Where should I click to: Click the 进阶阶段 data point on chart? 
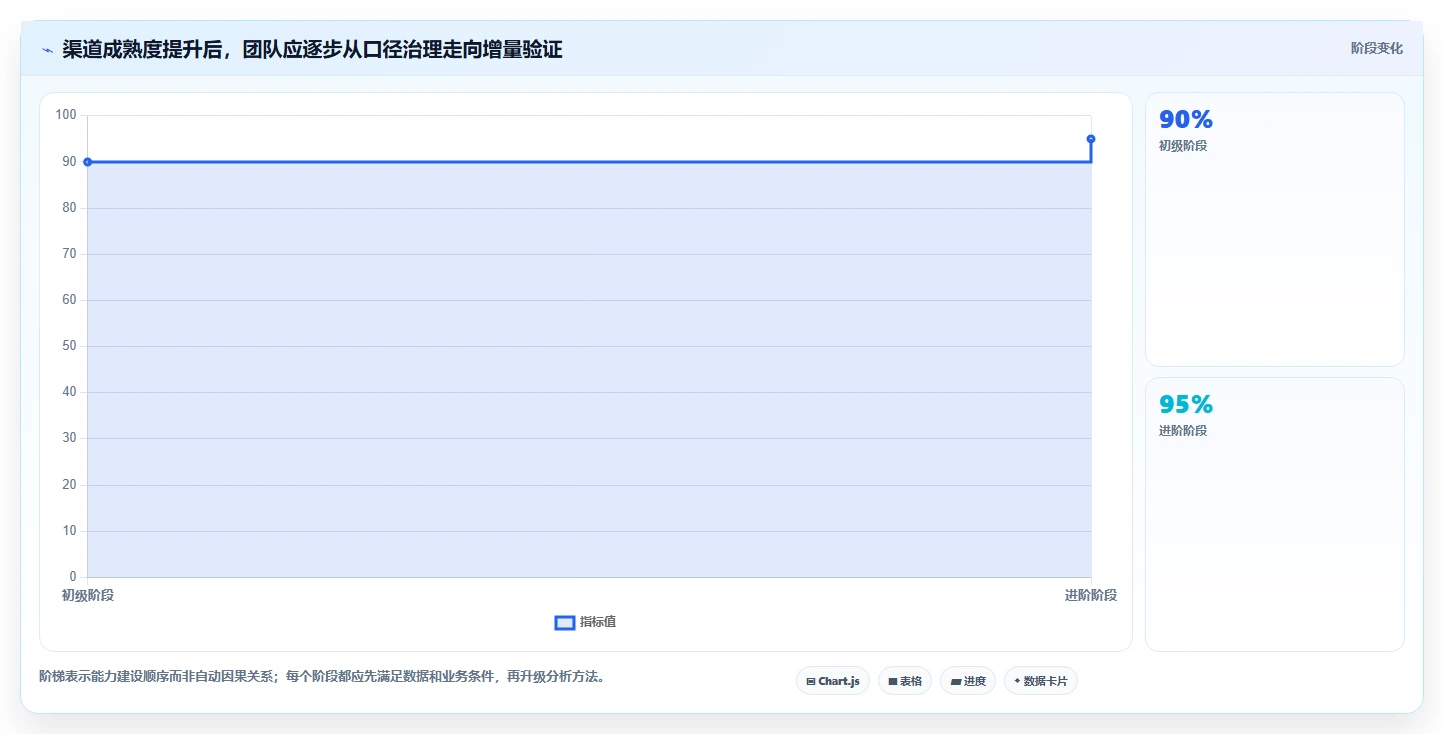(x=1091, y=139)
